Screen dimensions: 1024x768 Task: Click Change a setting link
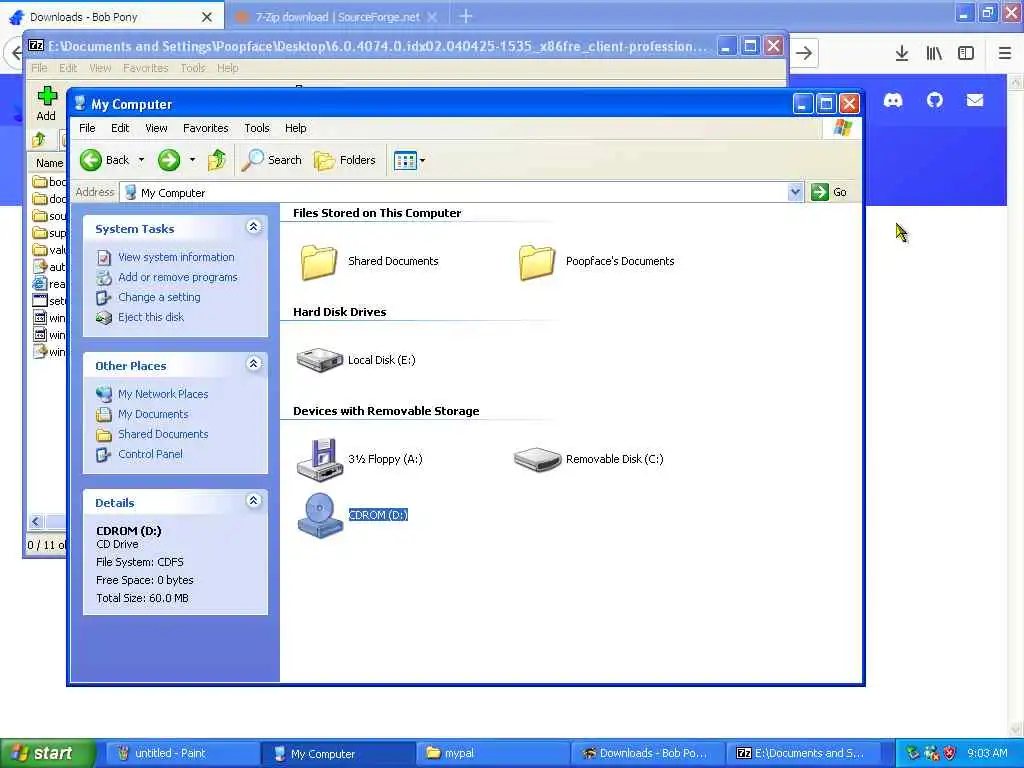click(159, 297)
